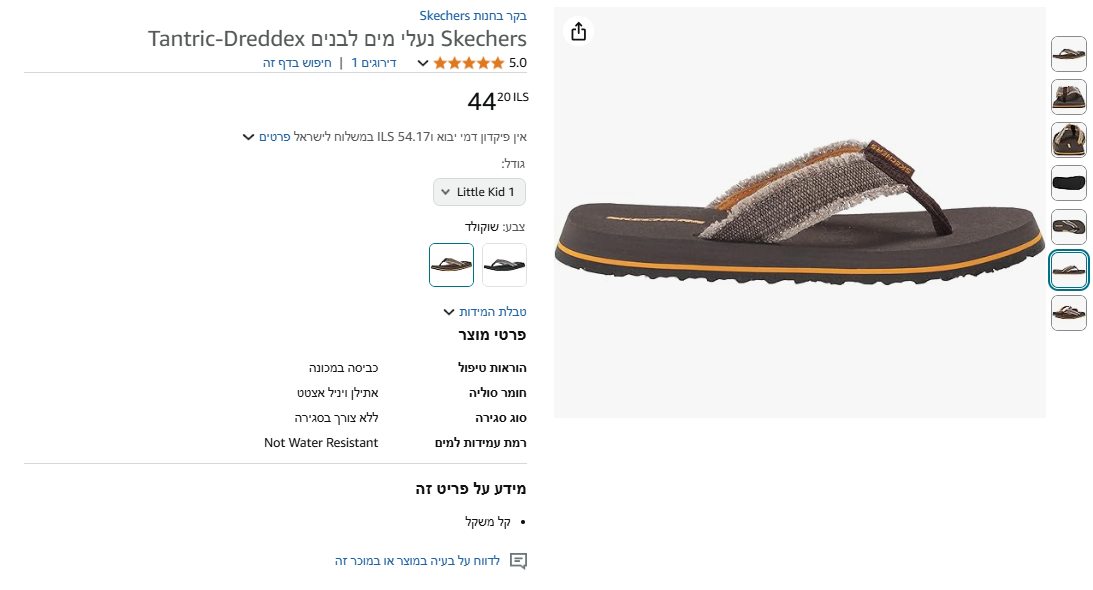1093x590 pixels.
Task: Expand the ratings chevron beside the stars
Action: [423, 63]
